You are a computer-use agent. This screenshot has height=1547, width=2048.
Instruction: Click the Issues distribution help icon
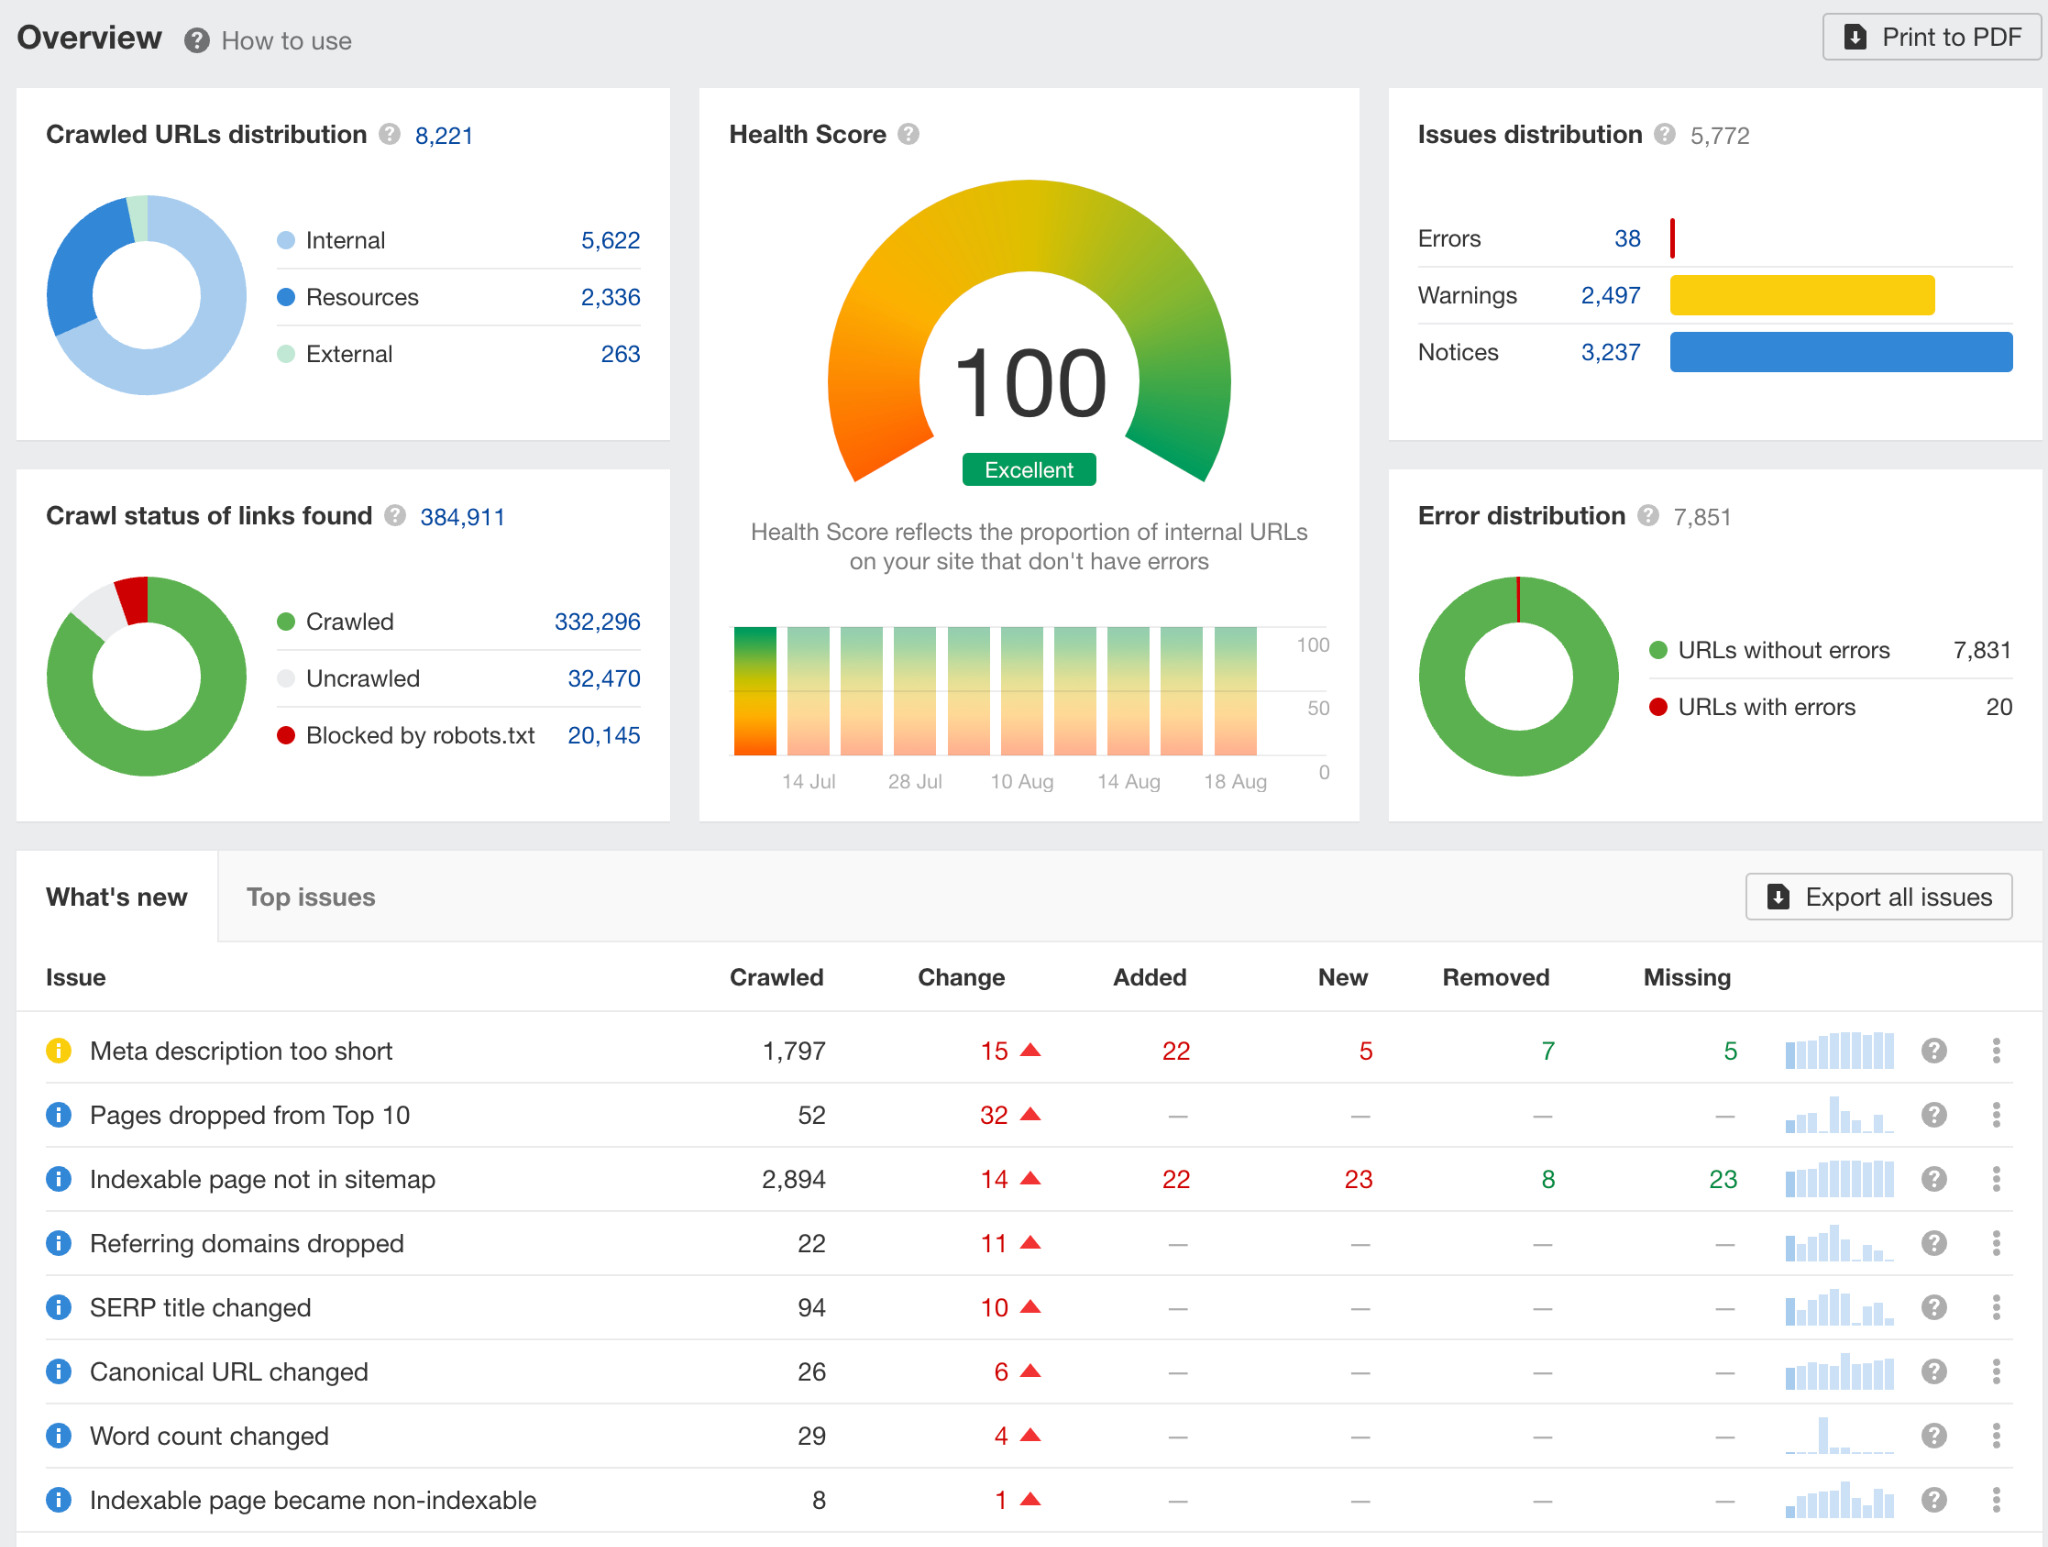(x=1663, y=134)
